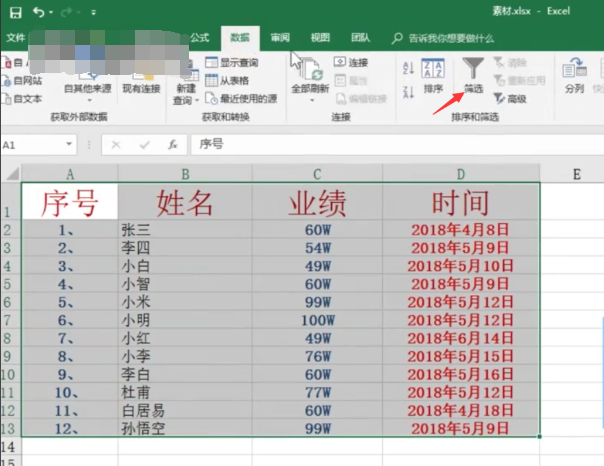Open the File (文件) menu
This screenshot has width=604, height=466.
click(16, 38)
